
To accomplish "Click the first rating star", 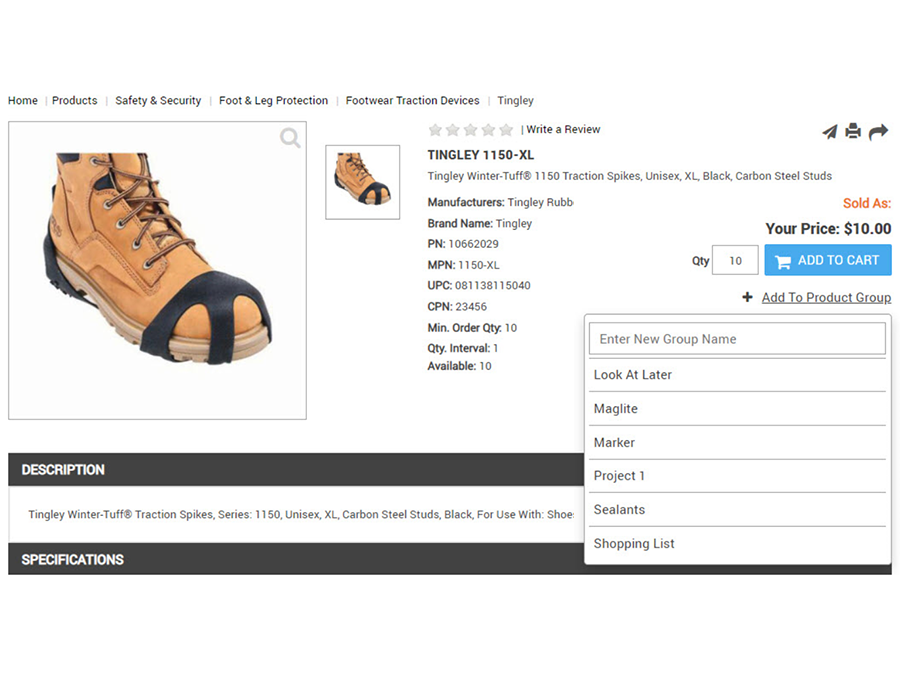I will pos(435,130).
